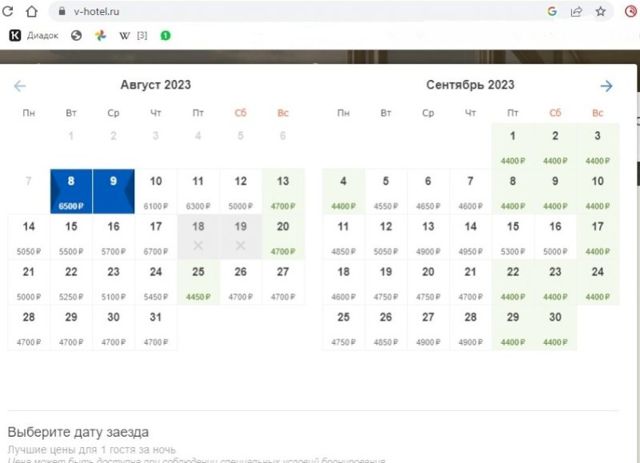Pick September 12 priced at 5050₽

coord(386,236)
